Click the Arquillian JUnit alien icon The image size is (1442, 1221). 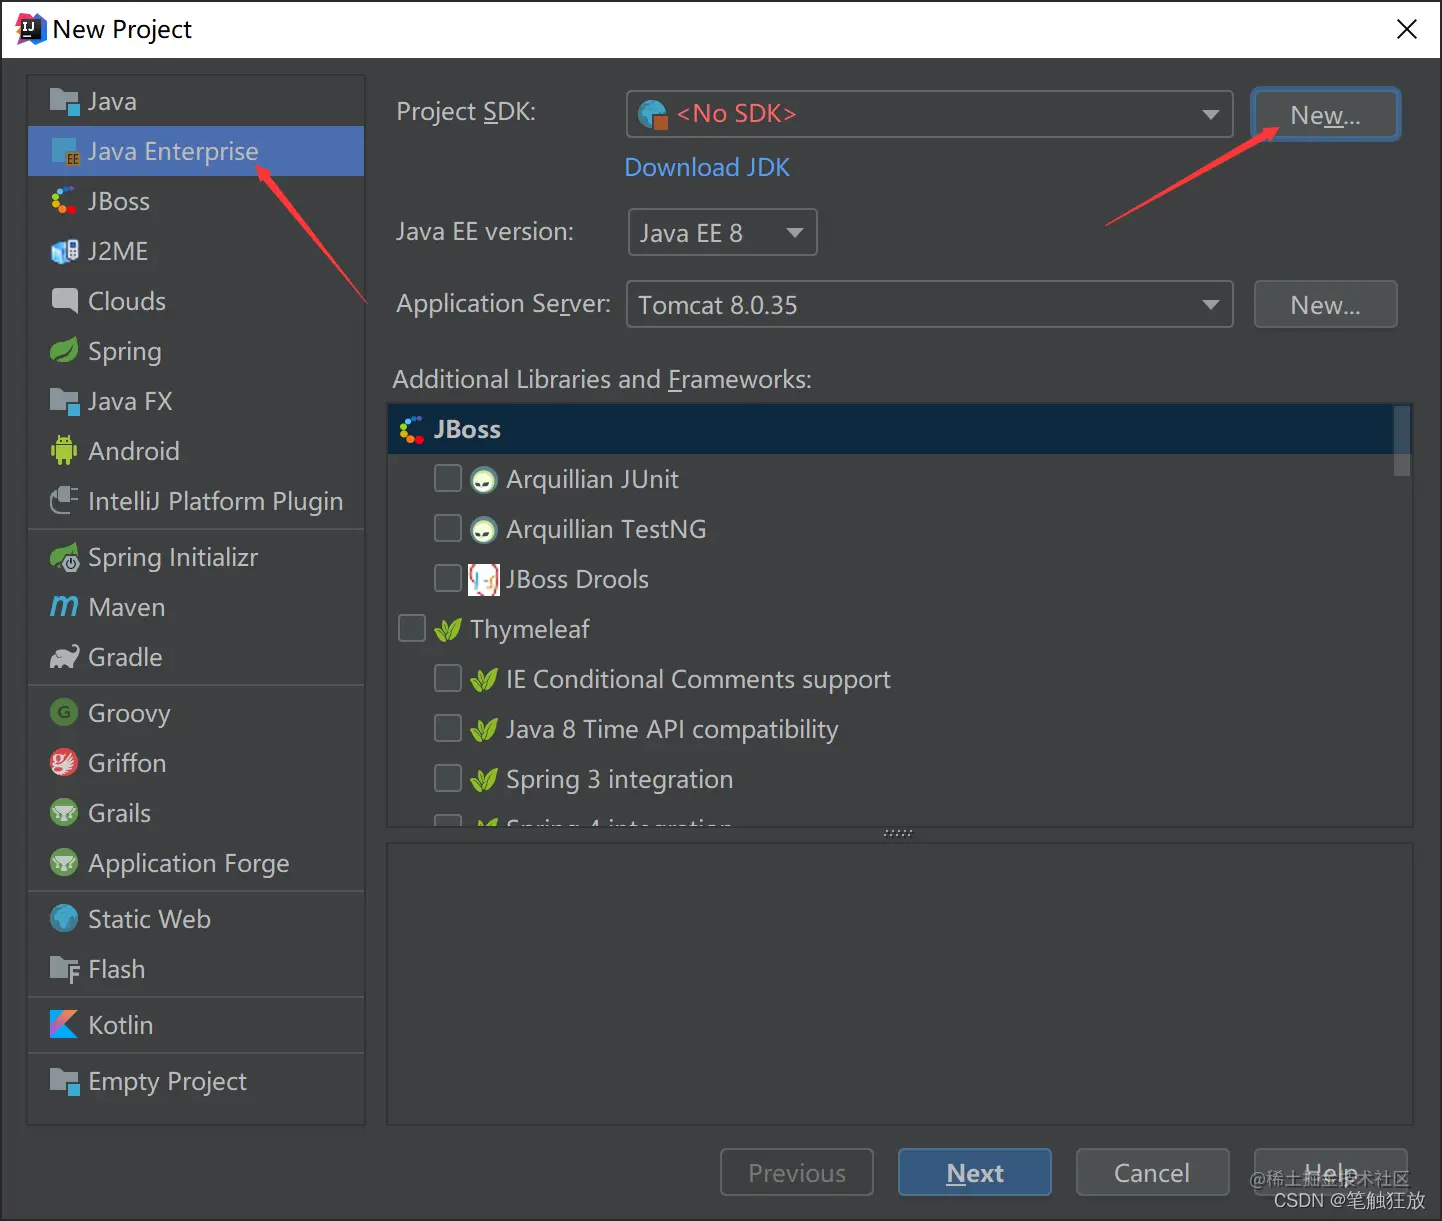click(483, 480)
